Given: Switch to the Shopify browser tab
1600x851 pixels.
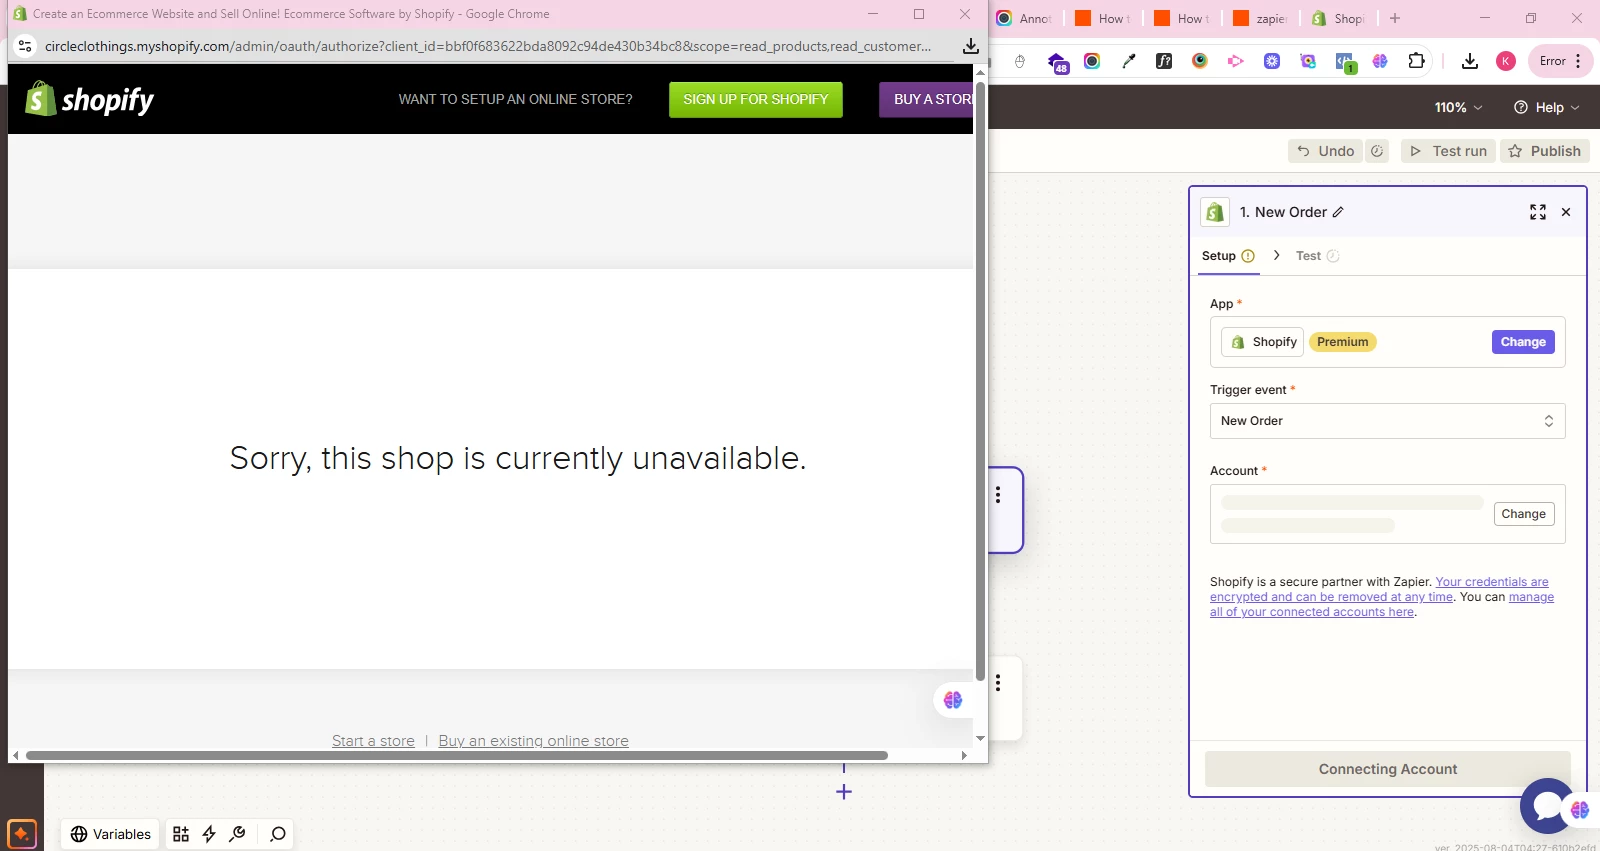Looking at the screenshot, I should [x=1339, y=19].
